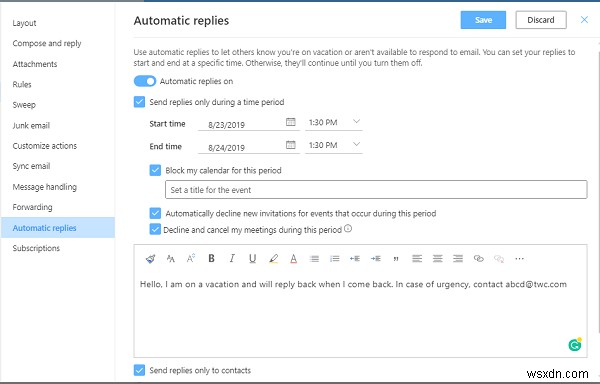This screenshot has width=600, height=384.
Task: Open more formatting options ellipsis
Action: (519, 259)
